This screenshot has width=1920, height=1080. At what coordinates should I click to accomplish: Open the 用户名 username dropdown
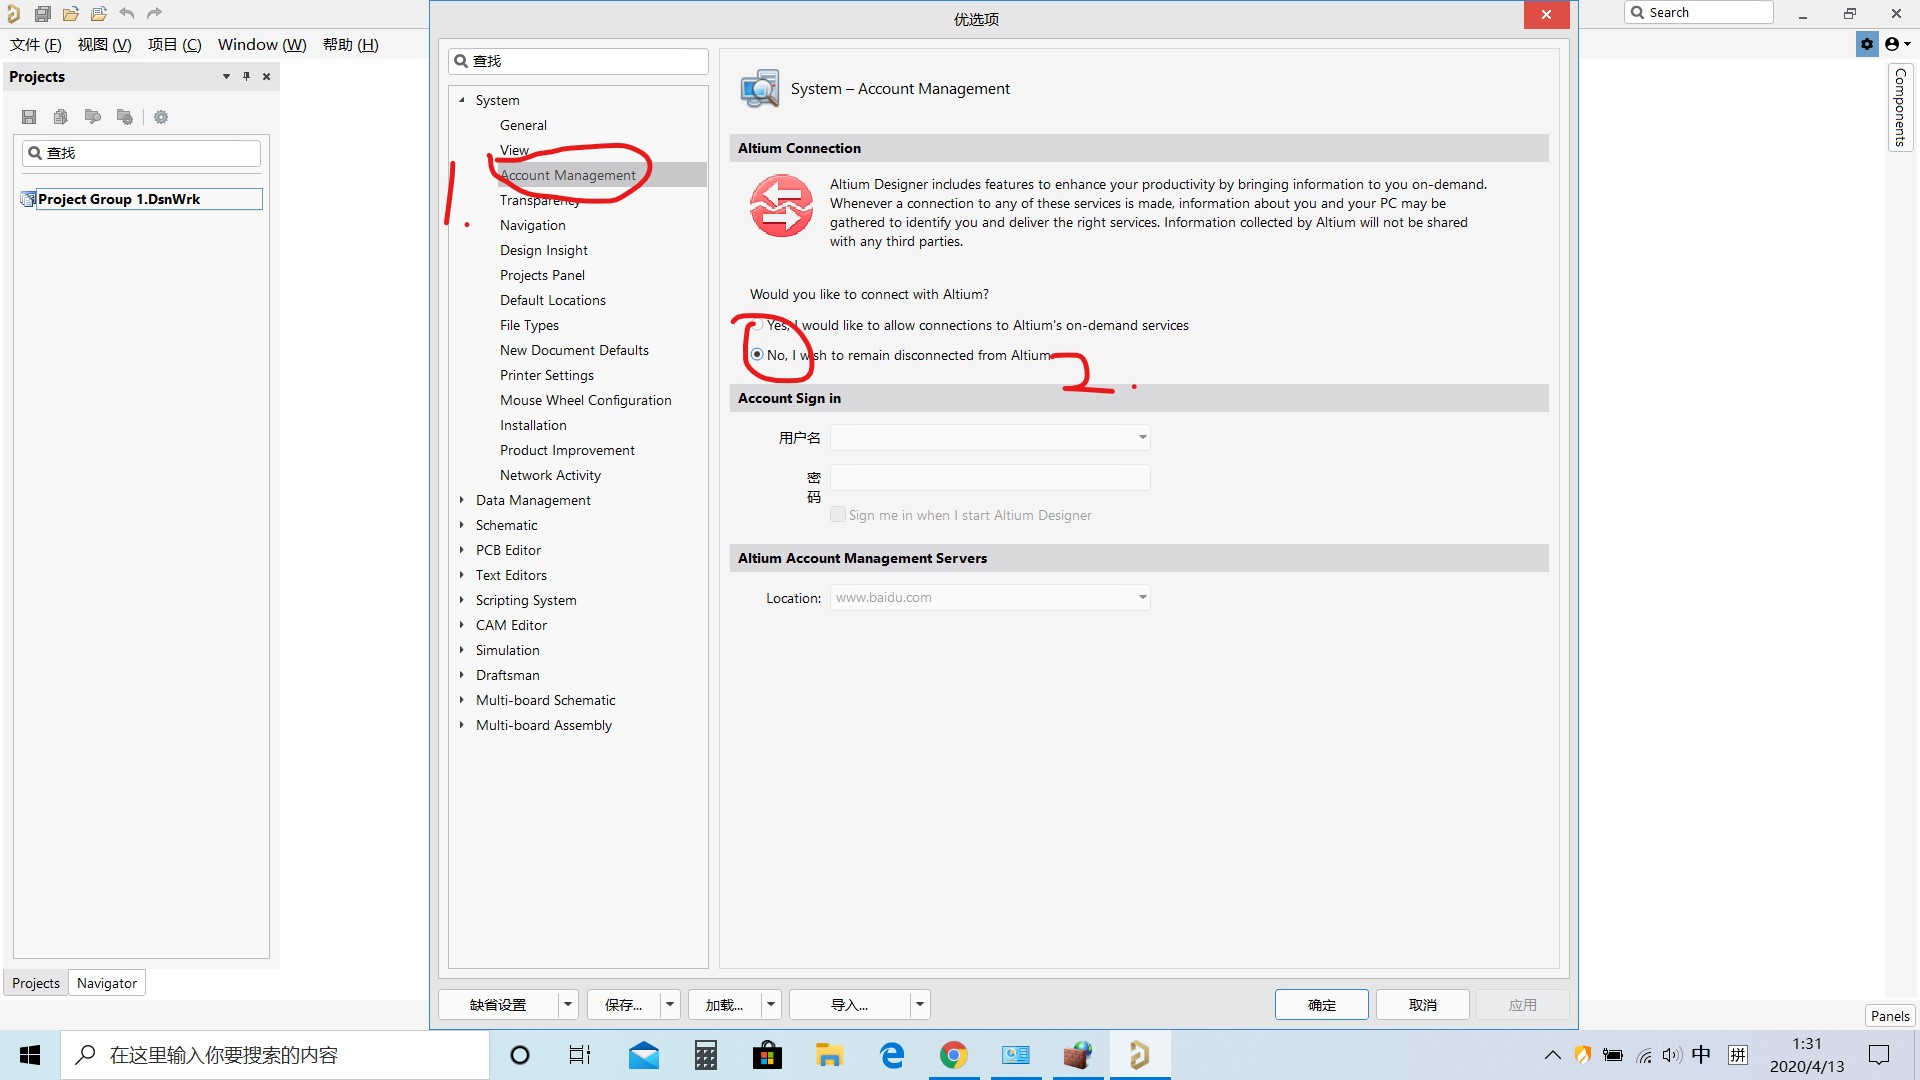tap(1142, 437)
